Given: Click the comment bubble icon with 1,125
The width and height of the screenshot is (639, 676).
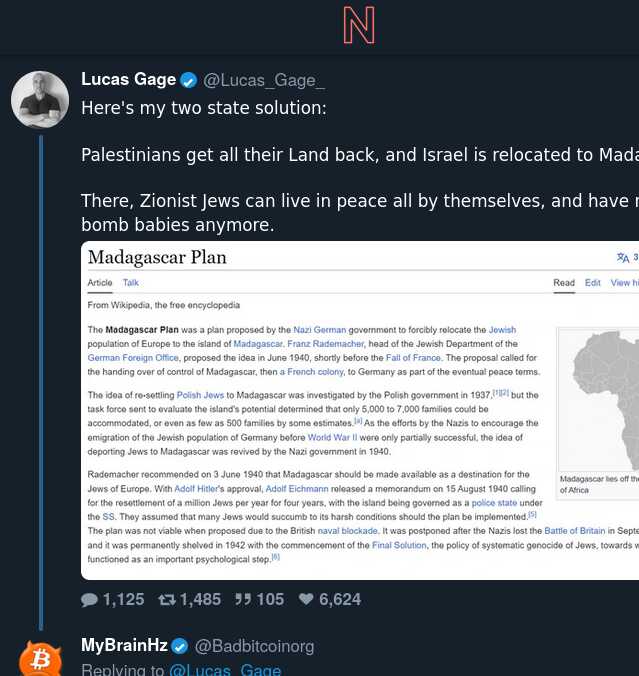Looking at the screenshot, I should tap(89, 600).
